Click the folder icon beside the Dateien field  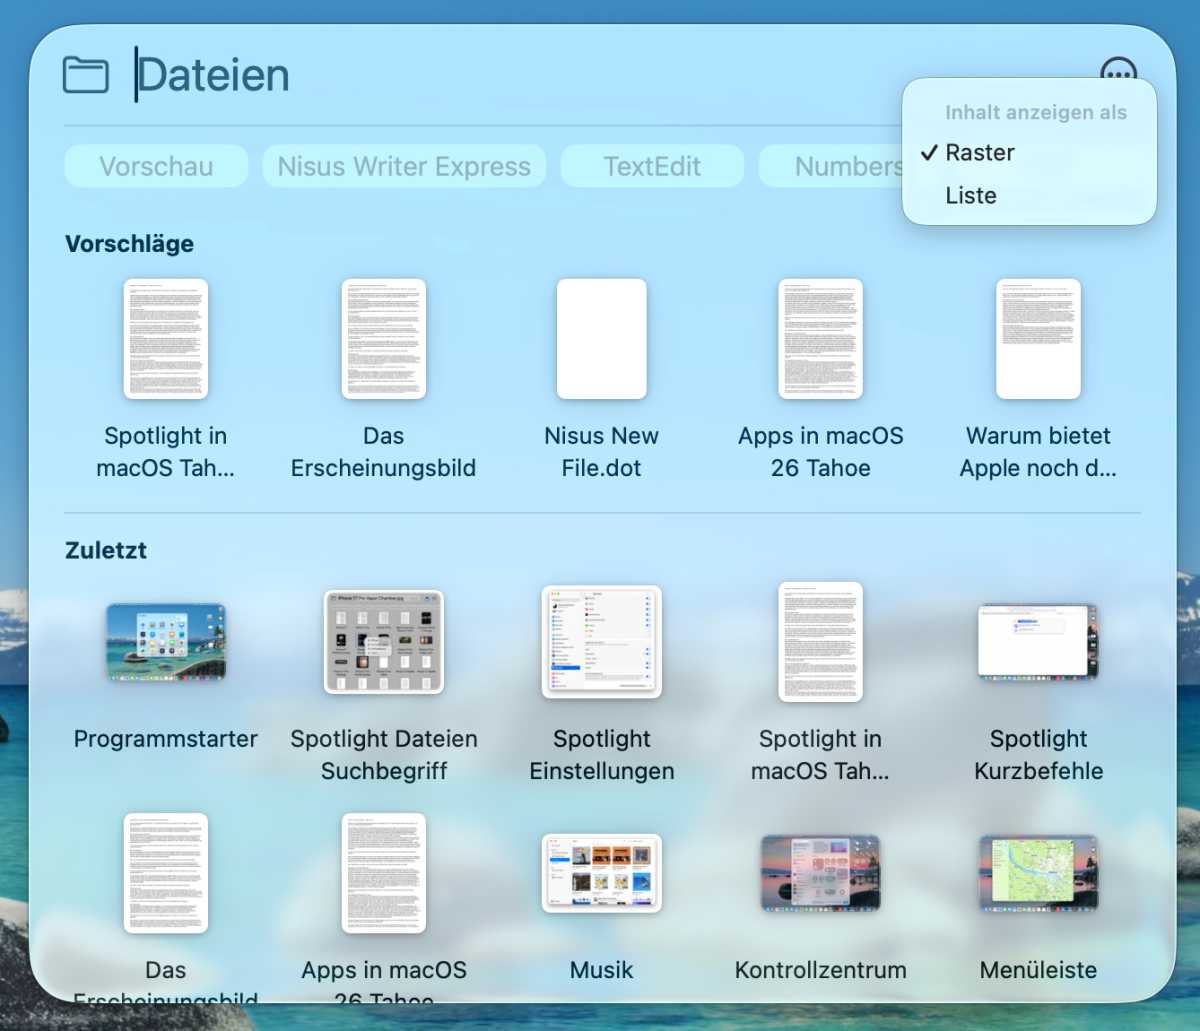[86, 73]
